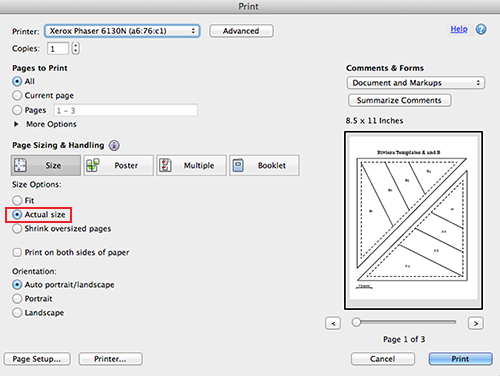Screen dimensions: 500x376
Task: Expand More Options disclosure triangle
Action: pyautogui.click(x=16, y=124)
